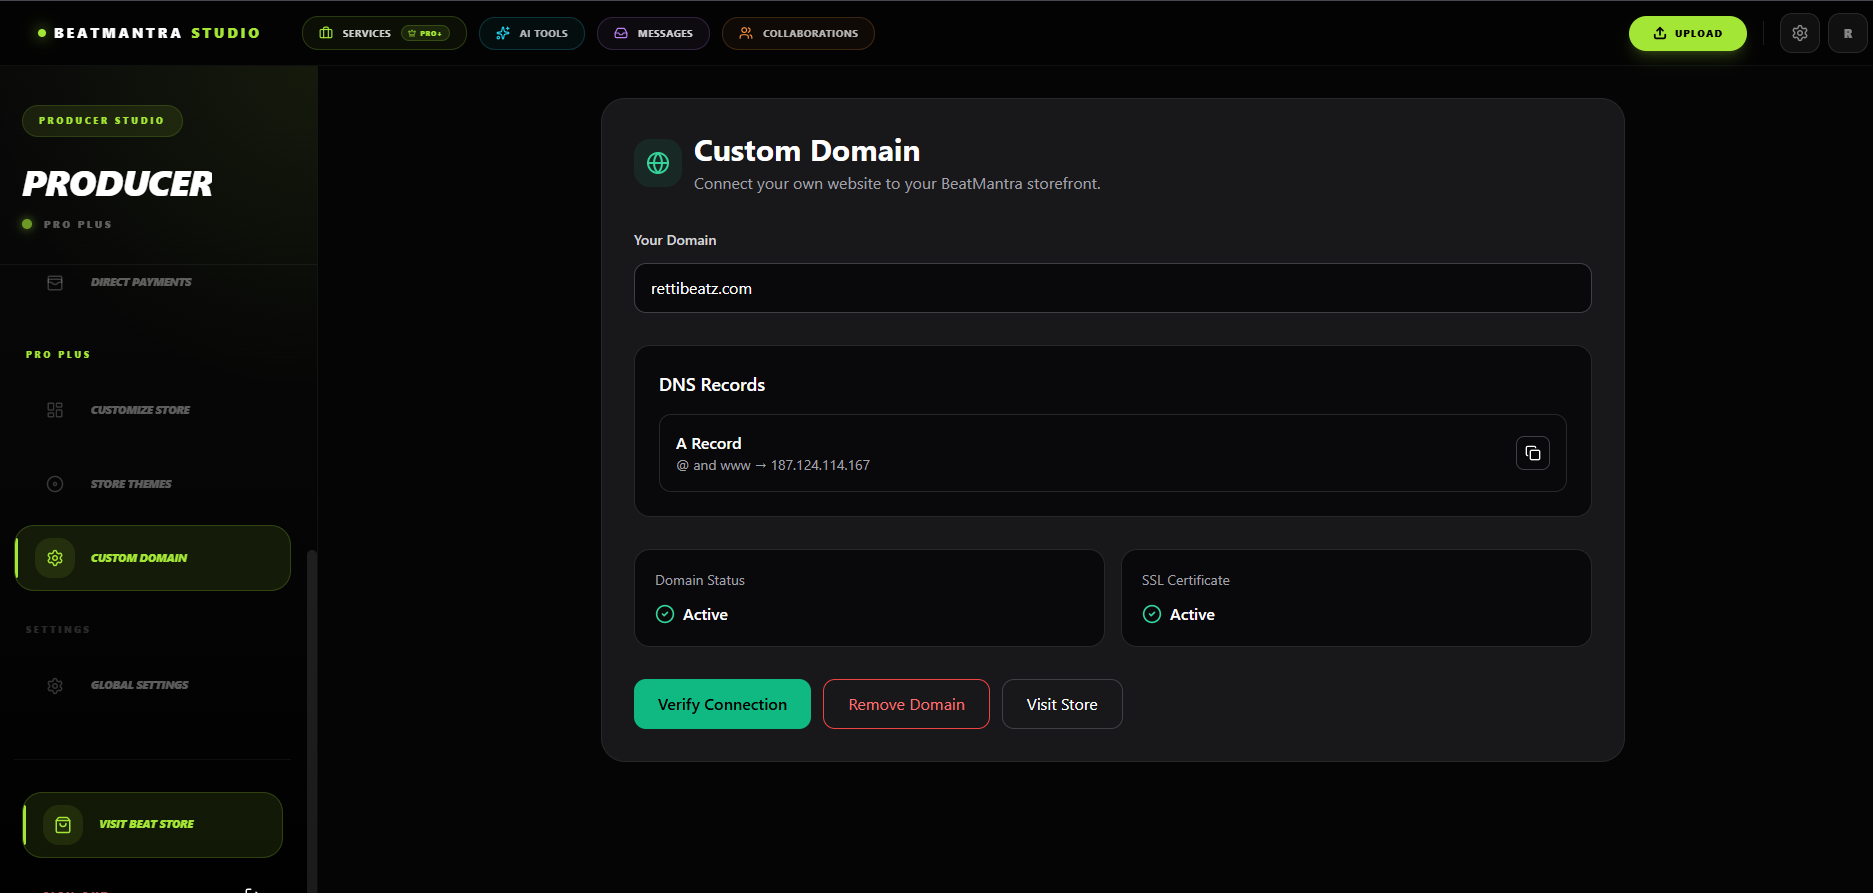Image resolution: width=1873 pixels, height=893 pixels.
Task: Click the Collaborations people icon
Action: point(746,33)
